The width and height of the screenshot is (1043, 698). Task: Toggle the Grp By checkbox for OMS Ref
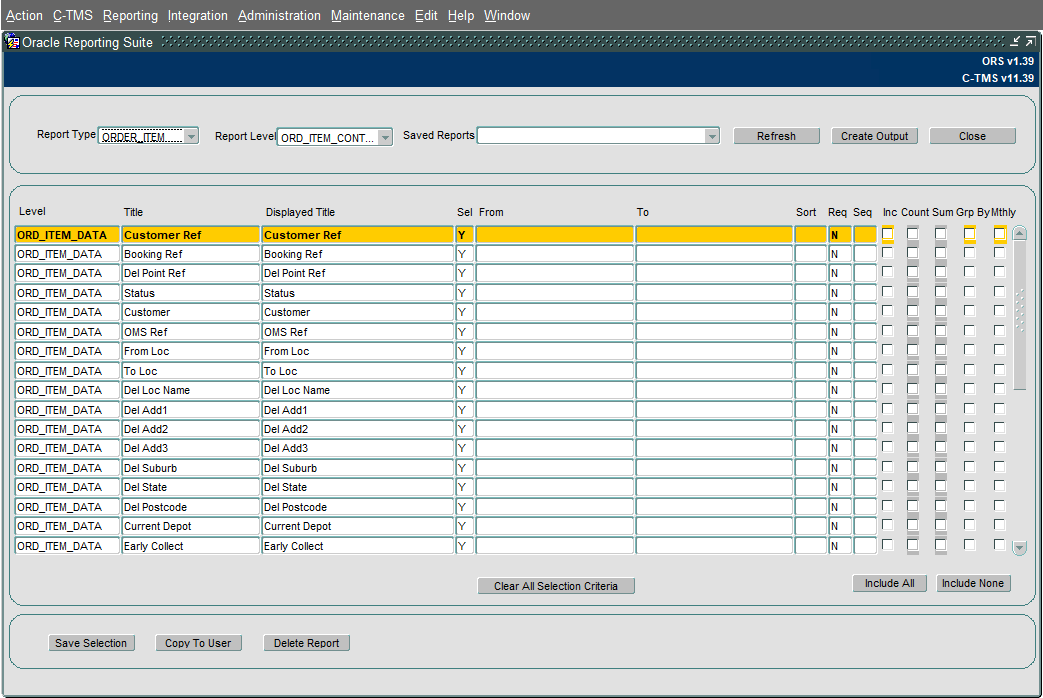click(969, 331)
